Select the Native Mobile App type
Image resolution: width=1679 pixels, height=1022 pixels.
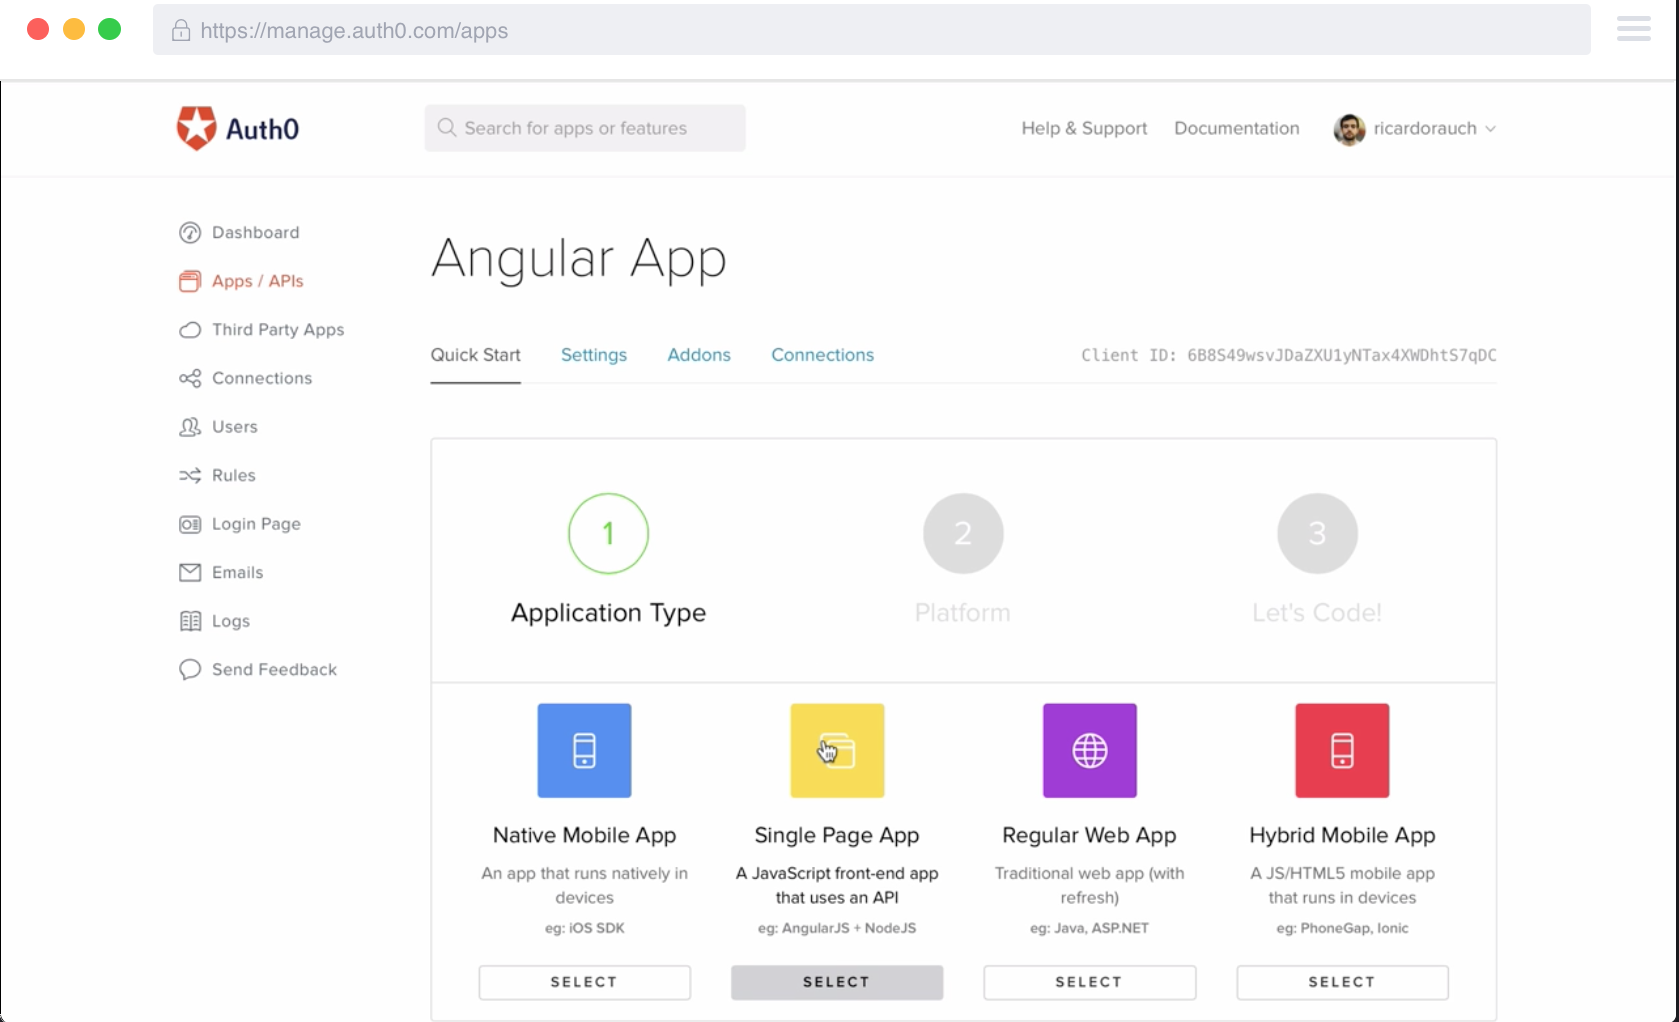pos(584,982)
